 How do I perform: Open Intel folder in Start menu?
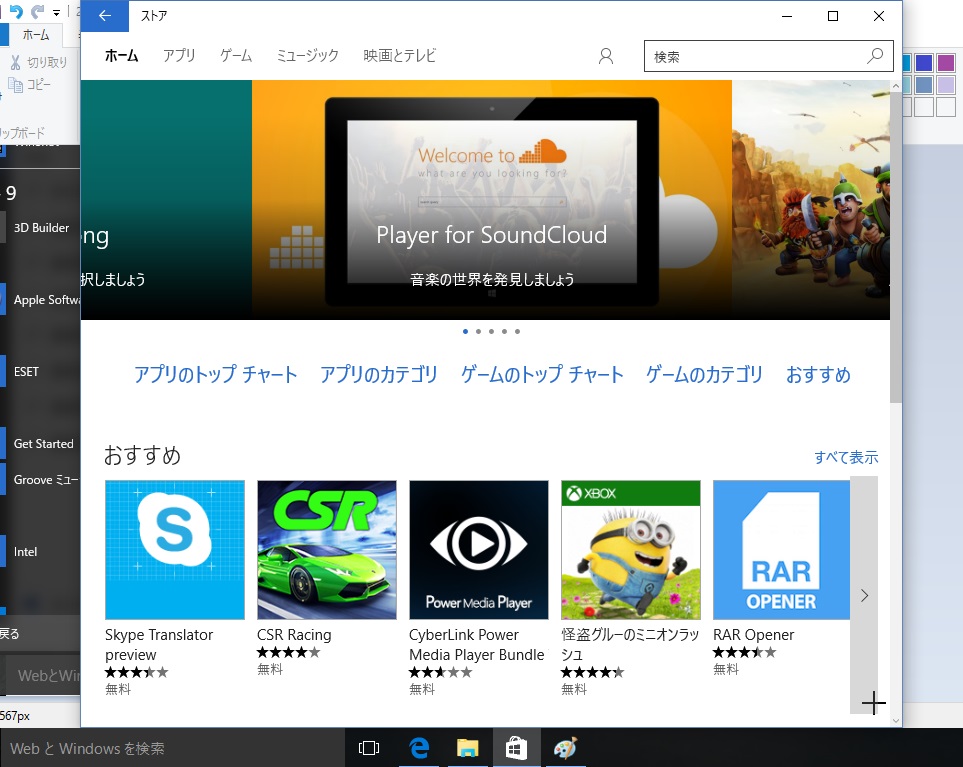[x=41, y=551]
